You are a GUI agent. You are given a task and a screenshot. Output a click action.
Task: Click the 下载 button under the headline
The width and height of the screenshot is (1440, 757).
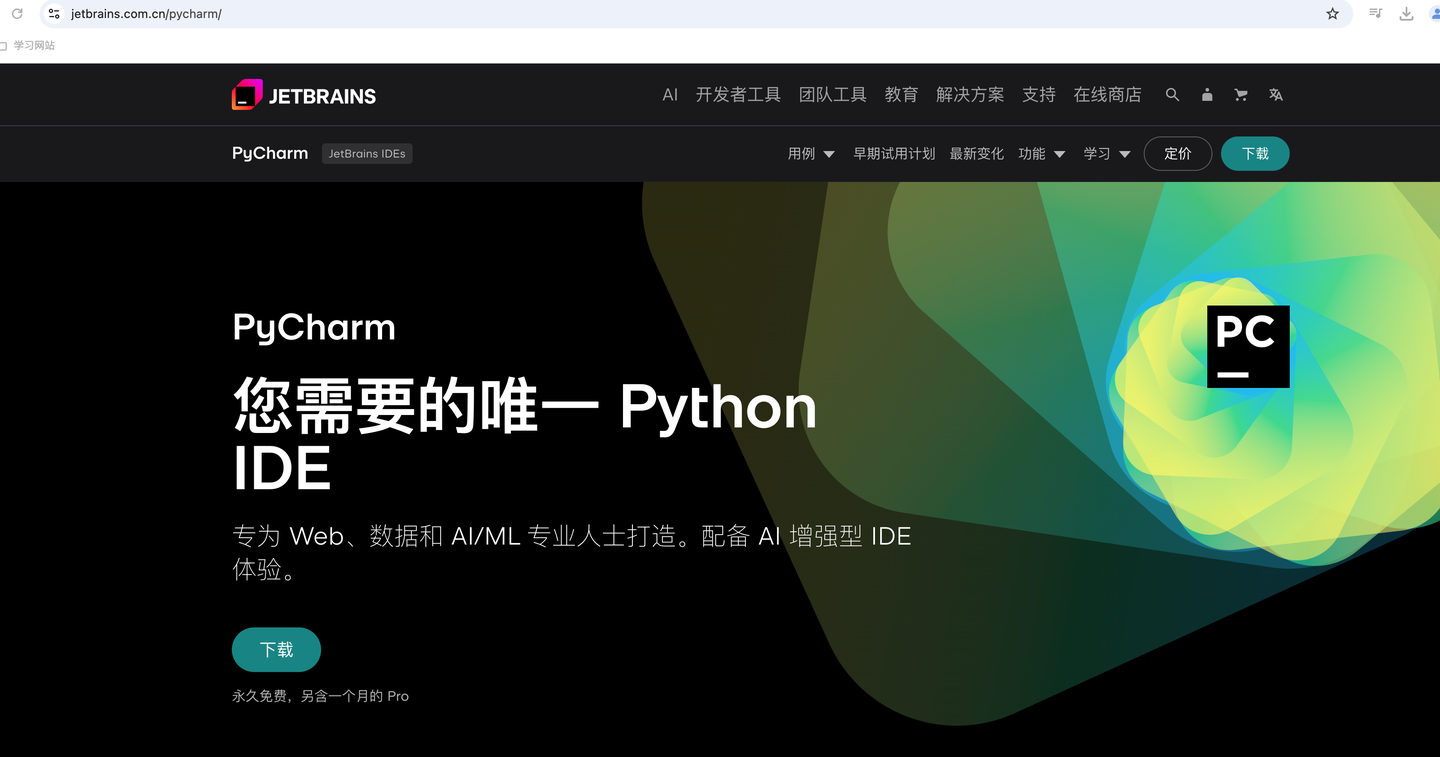click(276, 650)
